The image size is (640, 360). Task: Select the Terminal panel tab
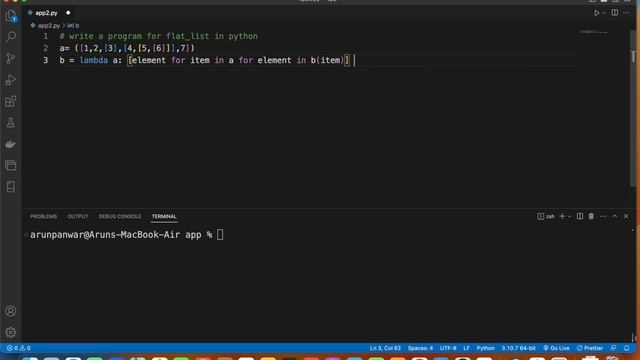click(x=164, y=216)
